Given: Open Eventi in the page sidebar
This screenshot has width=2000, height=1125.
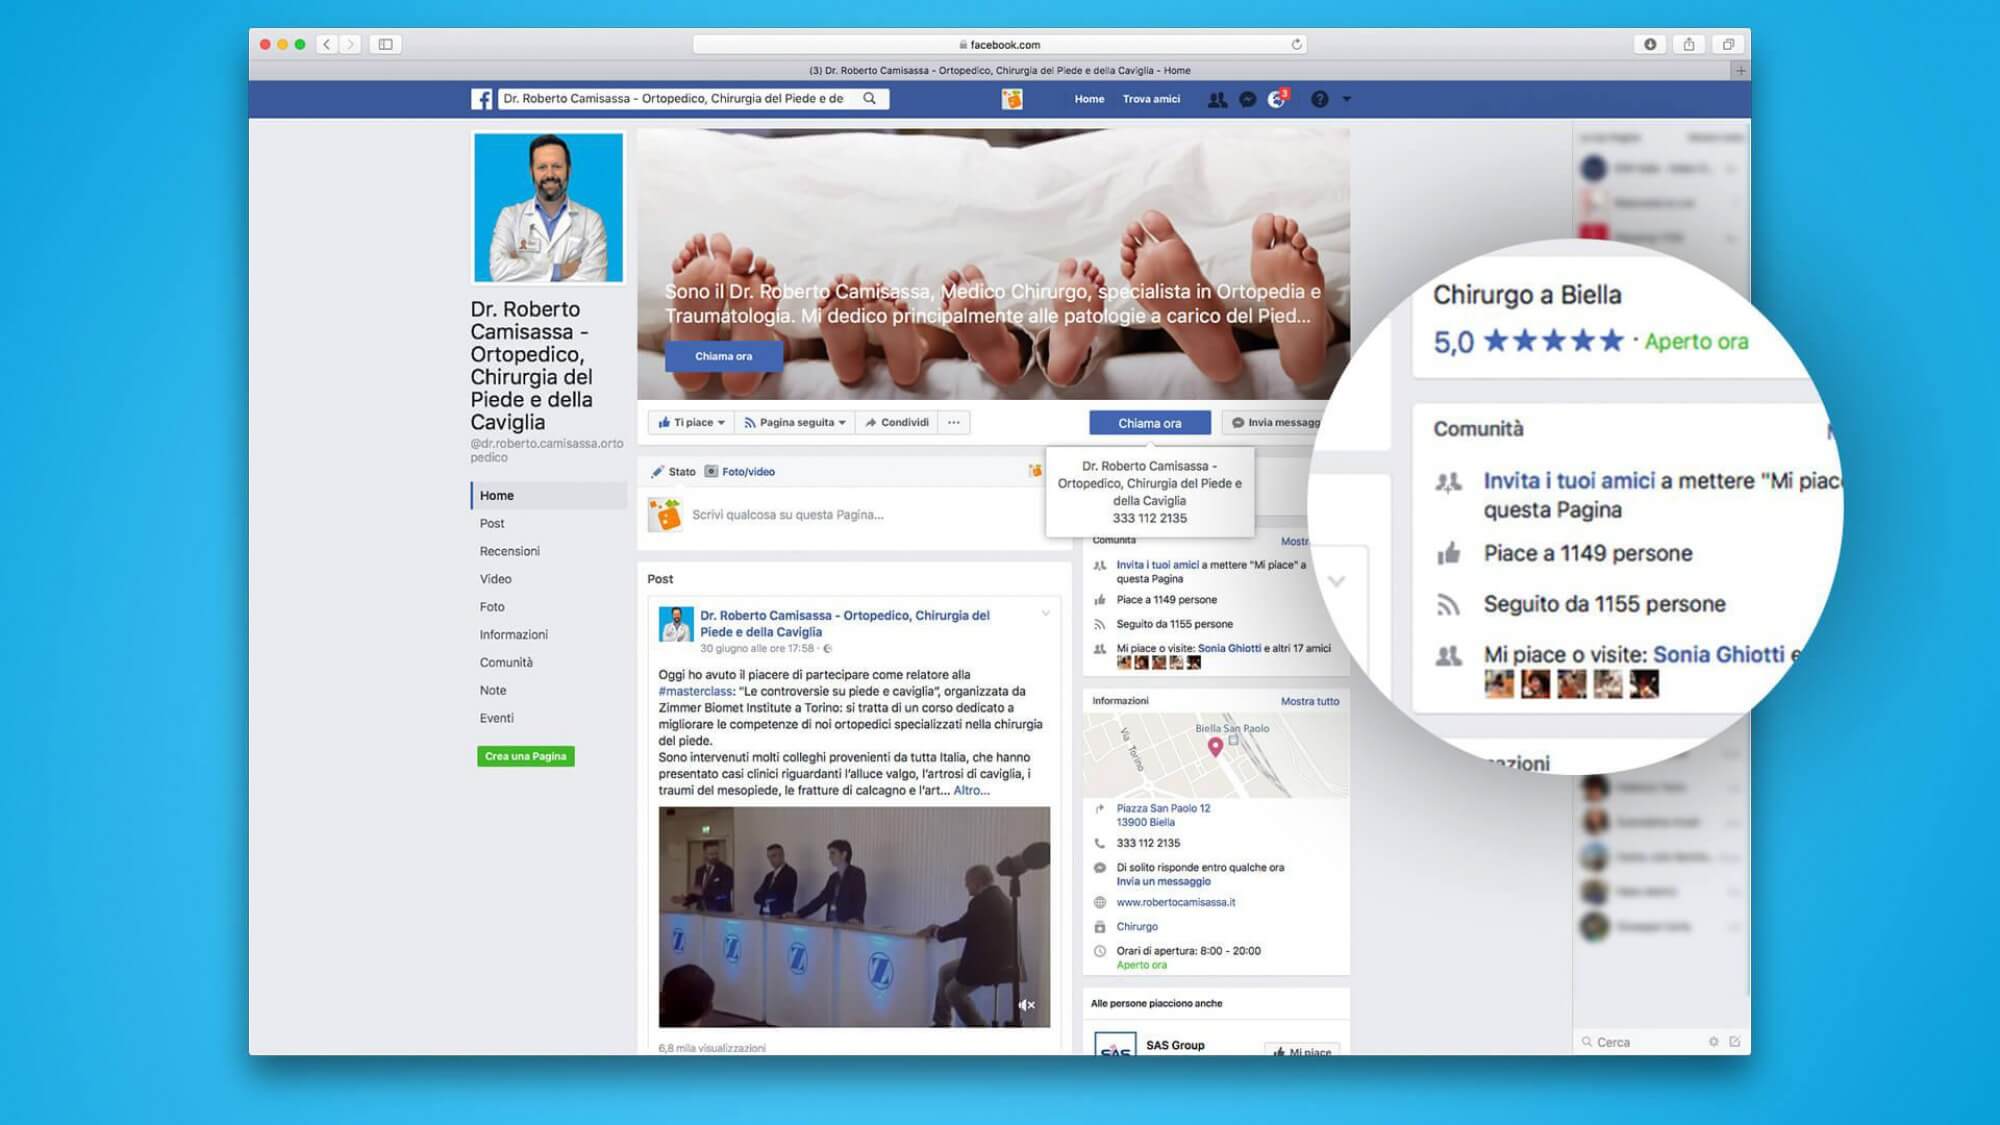Looking at the screenshot, I should 496,718.
